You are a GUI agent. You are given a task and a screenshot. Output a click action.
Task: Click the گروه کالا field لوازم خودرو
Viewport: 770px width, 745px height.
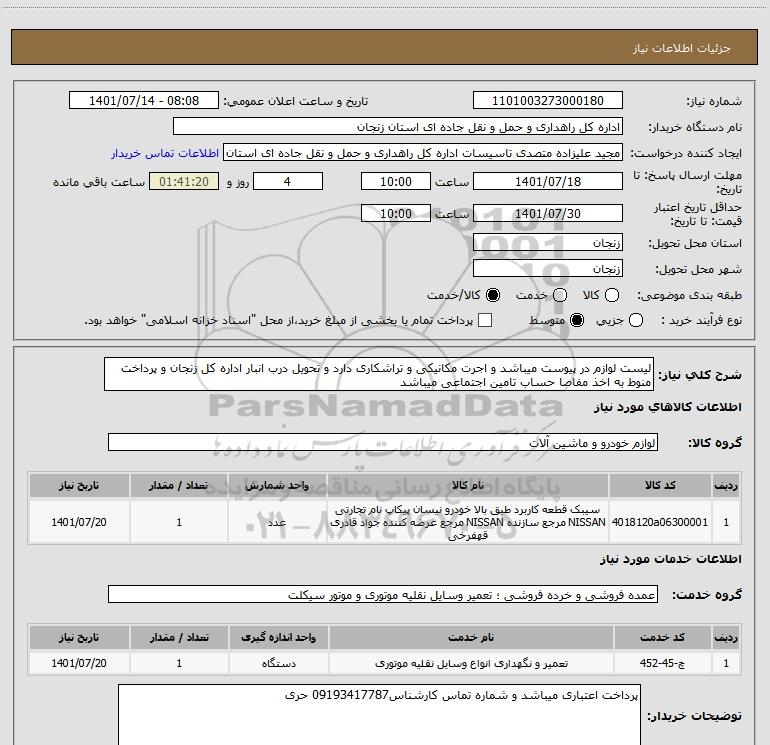383,442
